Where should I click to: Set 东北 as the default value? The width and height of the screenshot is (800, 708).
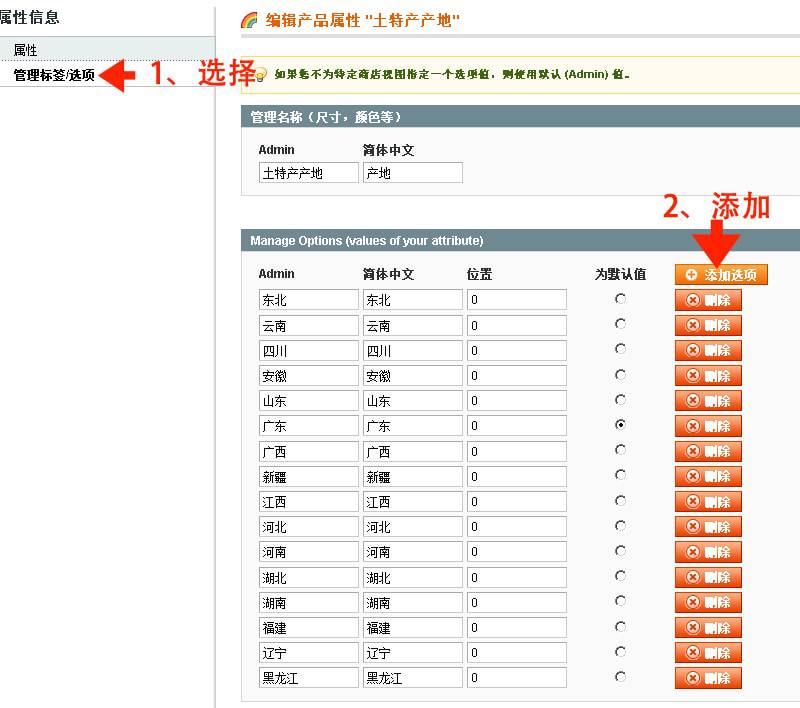pyautogui.click(x=621, y=299)
